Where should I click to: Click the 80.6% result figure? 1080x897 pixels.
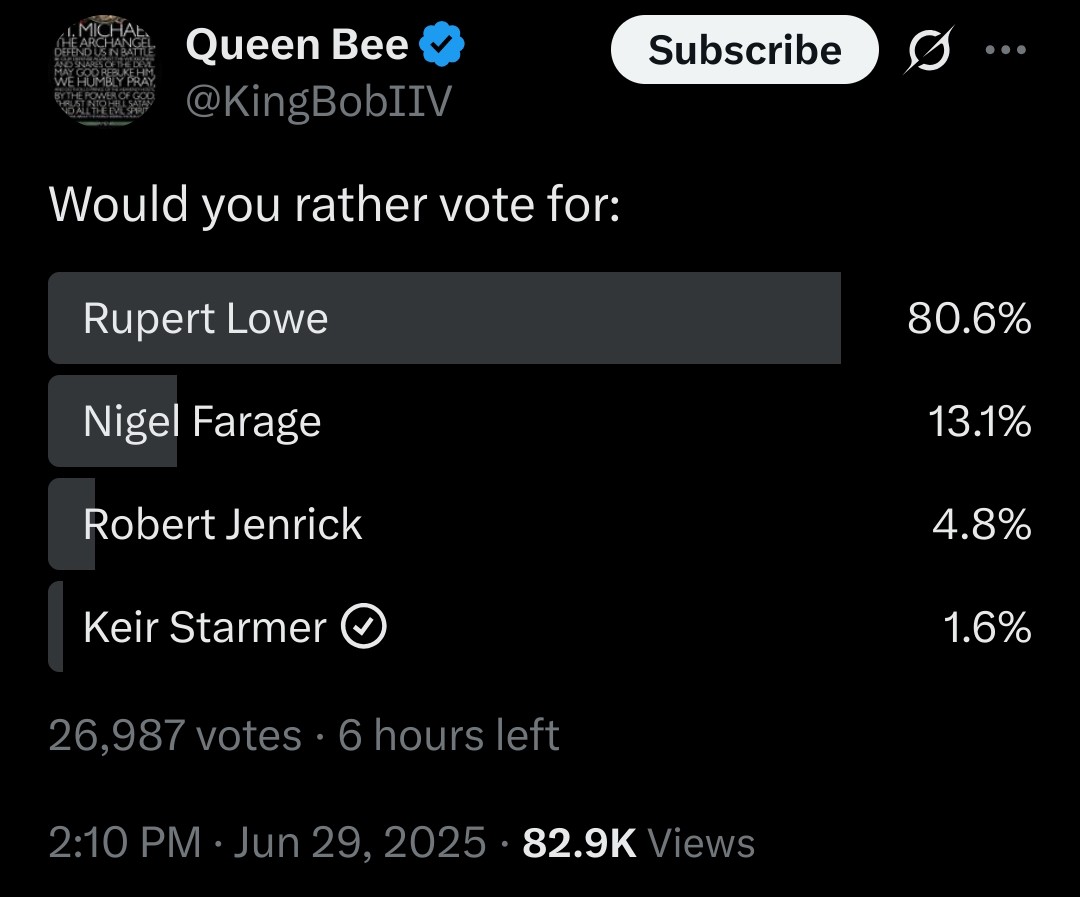click(969, 318)
